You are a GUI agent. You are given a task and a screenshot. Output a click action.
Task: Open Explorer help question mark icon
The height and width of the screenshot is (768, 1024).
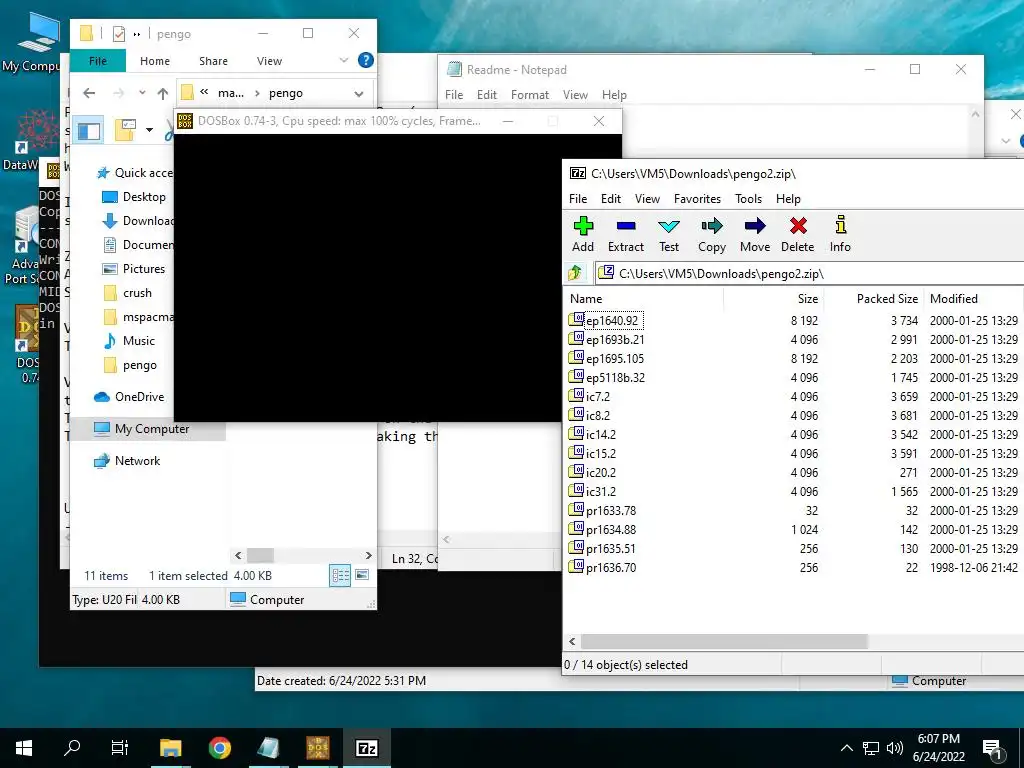pos(366,60)
